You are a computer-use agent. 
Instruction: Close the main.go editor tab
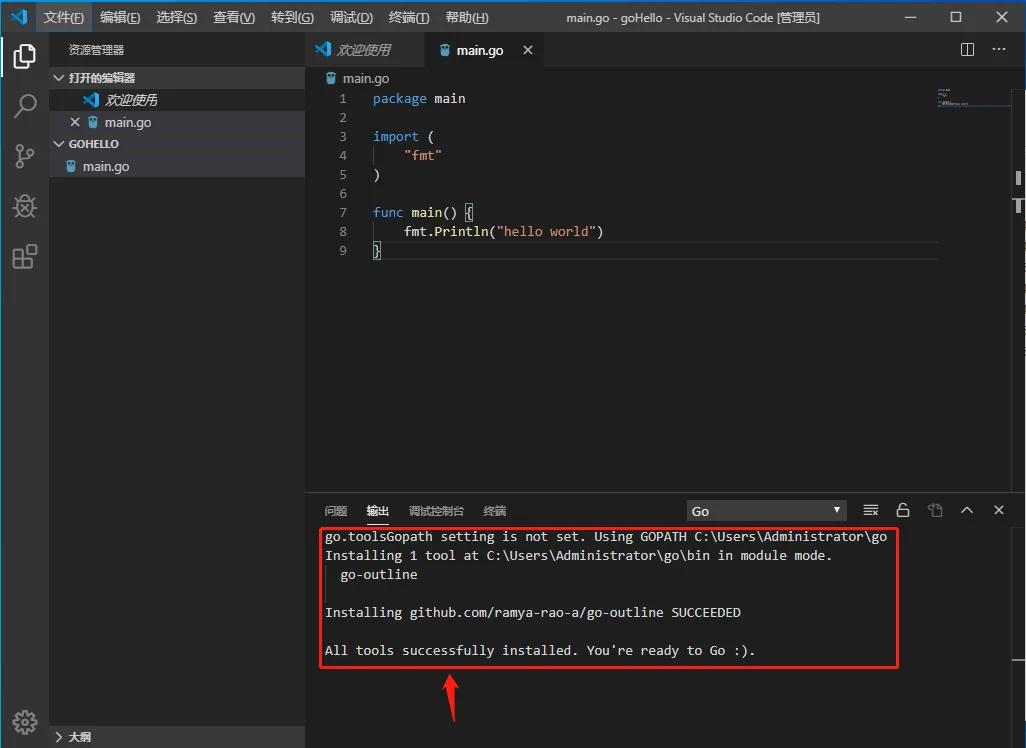click(528, 50)
